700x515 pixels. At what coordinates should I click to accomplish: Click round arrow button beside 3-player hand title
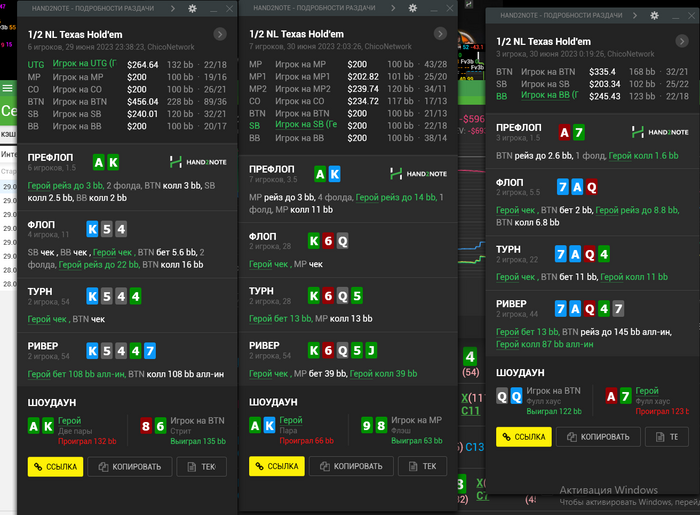[x=682, y=42]
